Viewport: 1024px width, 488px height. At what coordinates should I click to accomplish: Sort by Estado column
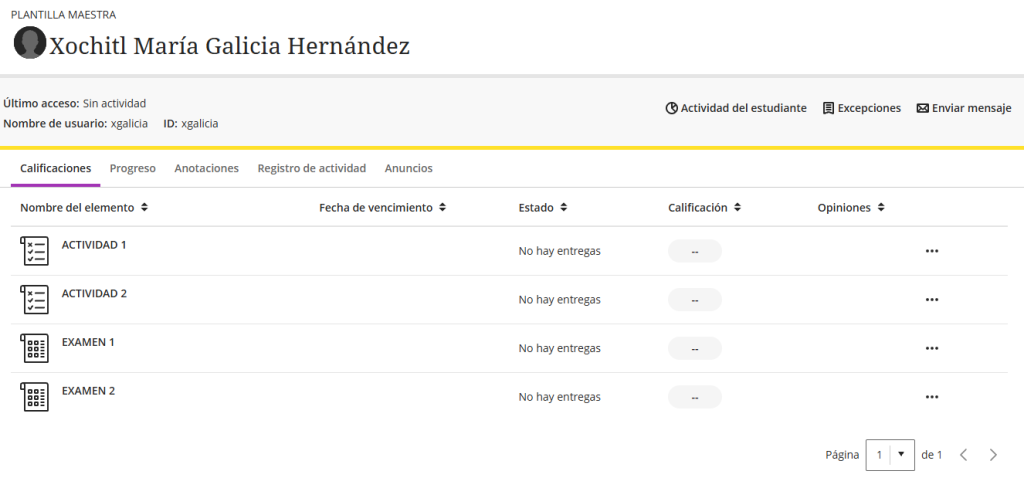click(543, 208)
